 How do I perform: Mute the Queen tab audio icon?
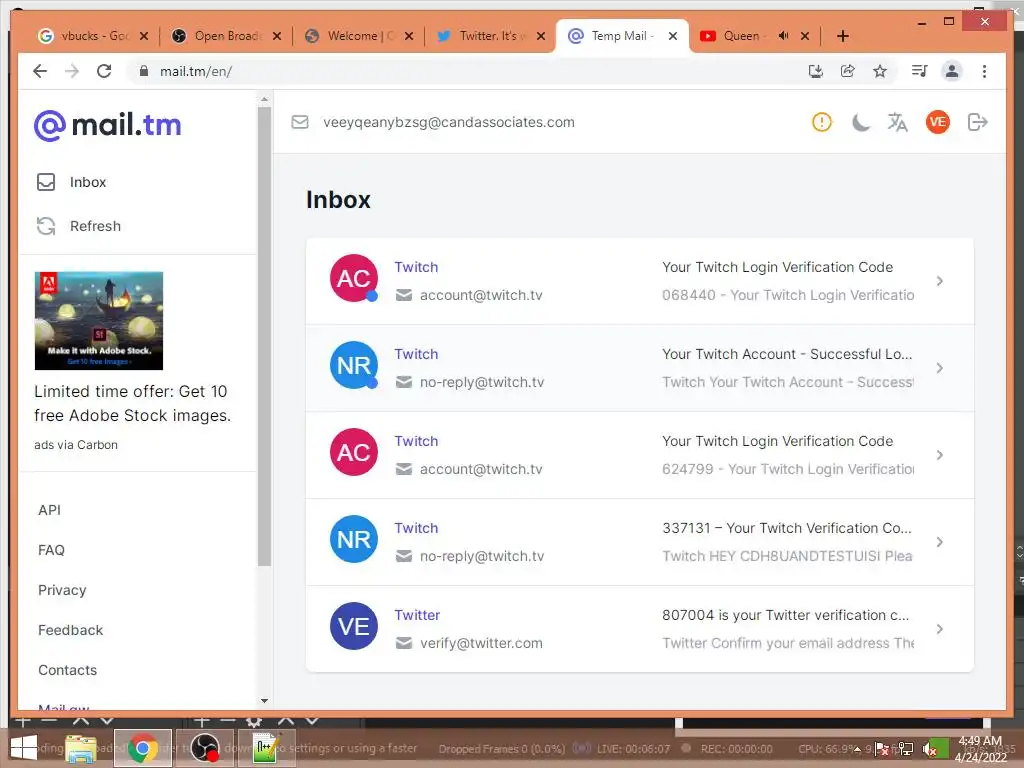pos(784,36)
